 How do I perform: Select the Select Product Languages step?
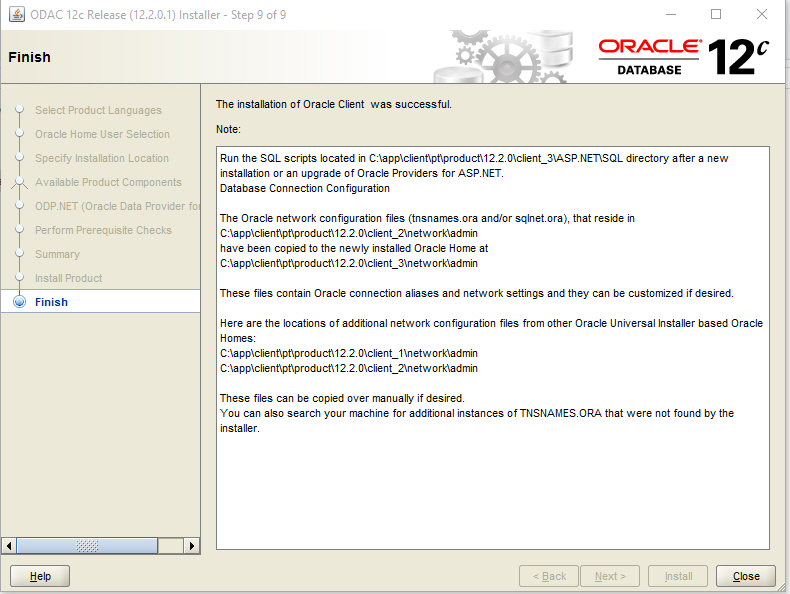(x=98, y=110)
